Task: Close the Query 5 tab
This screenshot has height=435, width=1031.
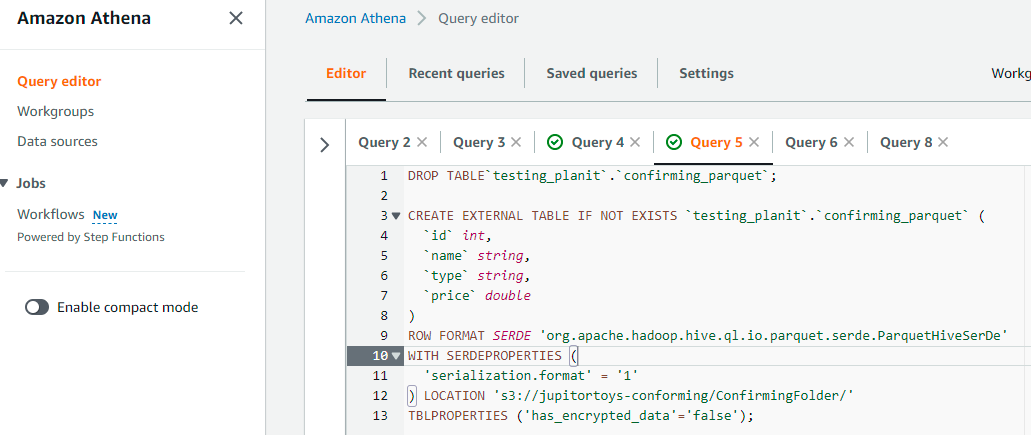Action: [x=754, y=142]
